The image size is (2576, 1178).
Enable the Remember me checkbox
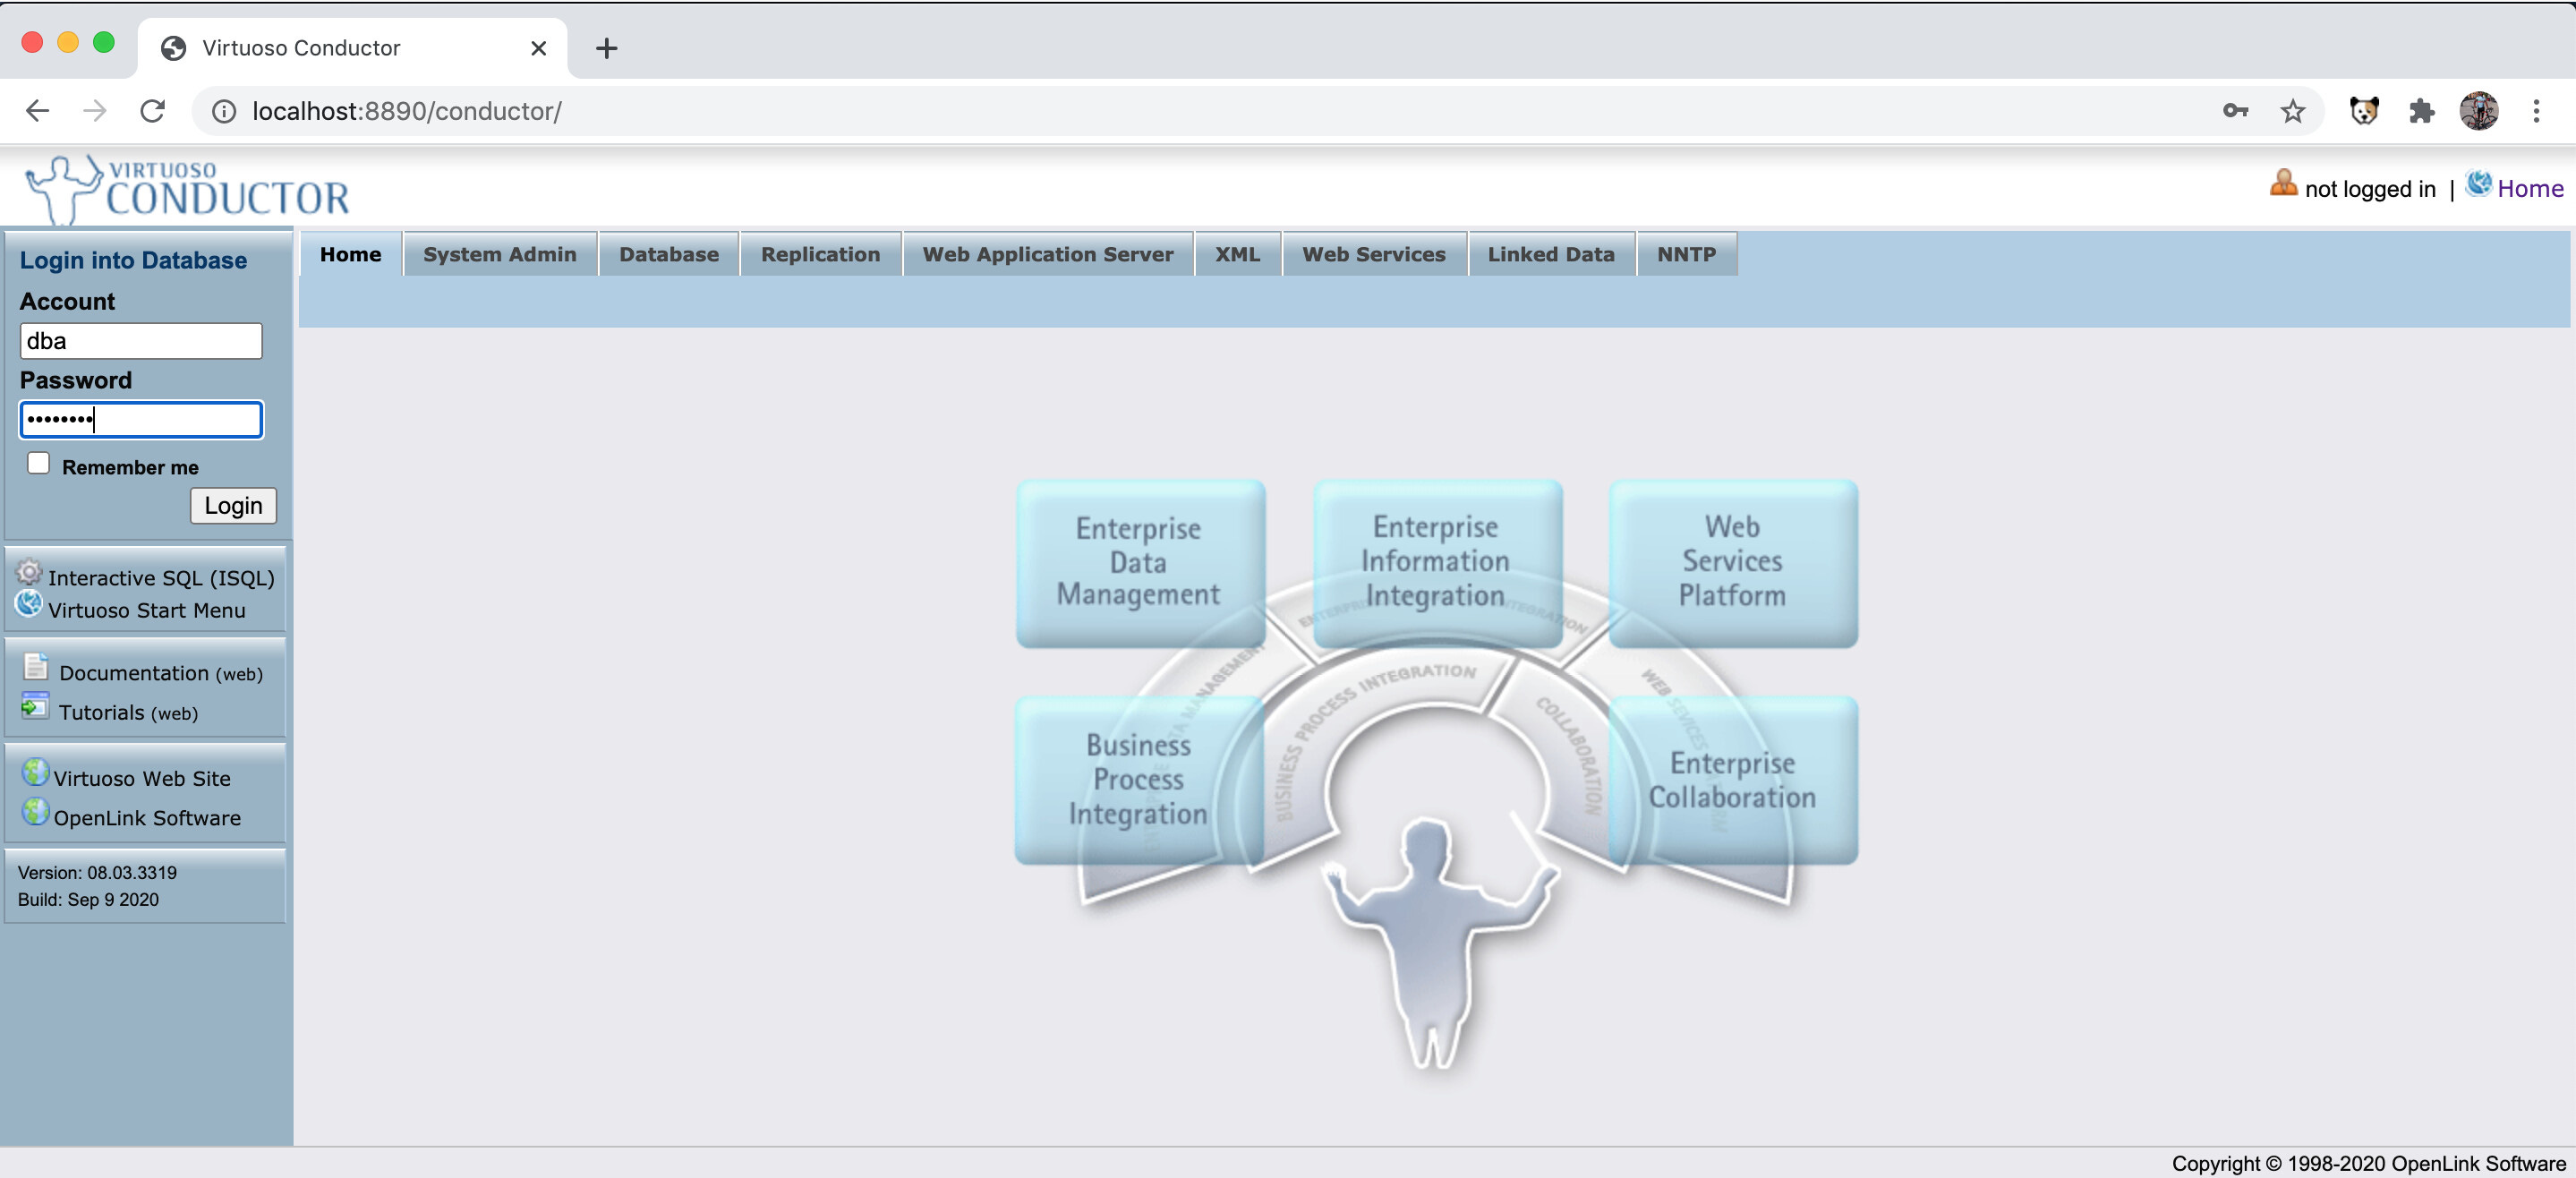38,464
